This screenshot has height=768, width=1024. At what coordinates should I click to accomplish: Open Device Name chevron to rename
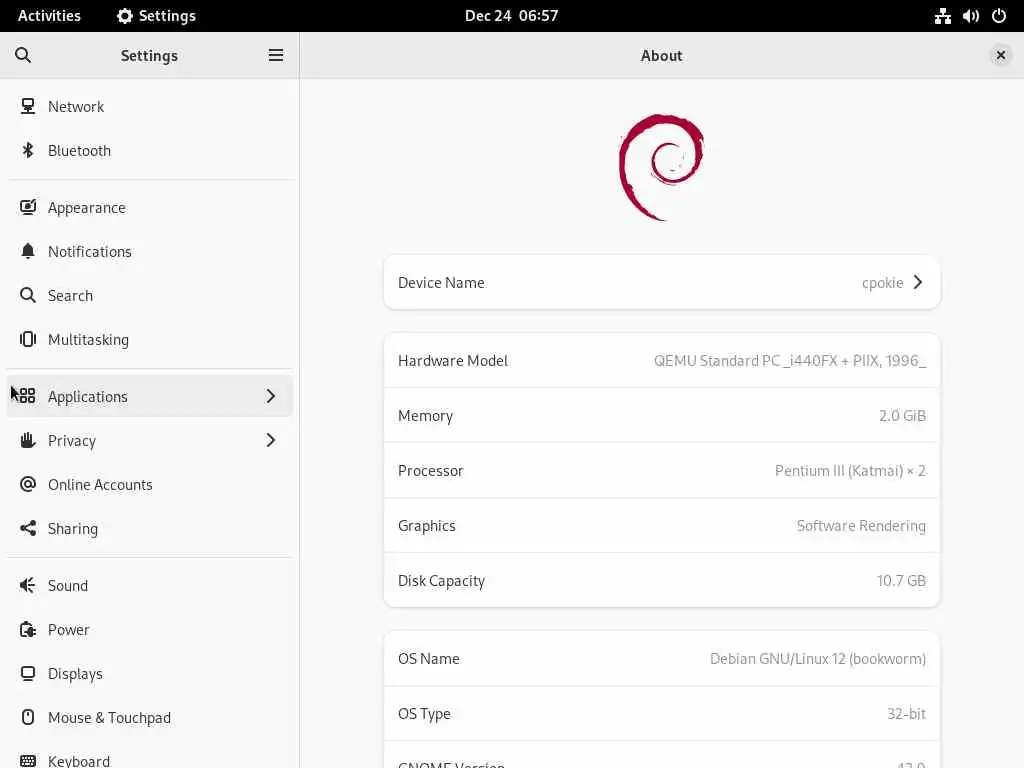click(x=918, y=282)
